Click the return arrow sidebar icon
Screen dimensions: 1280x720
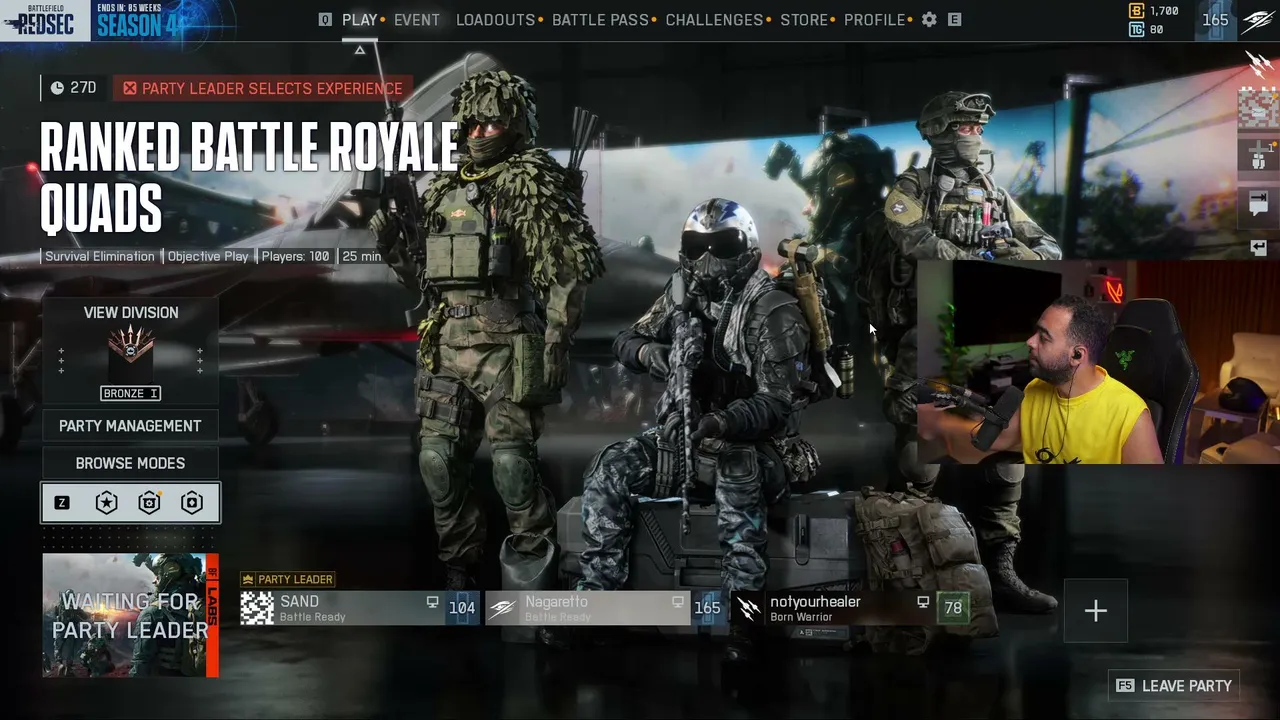point(1258,247)
